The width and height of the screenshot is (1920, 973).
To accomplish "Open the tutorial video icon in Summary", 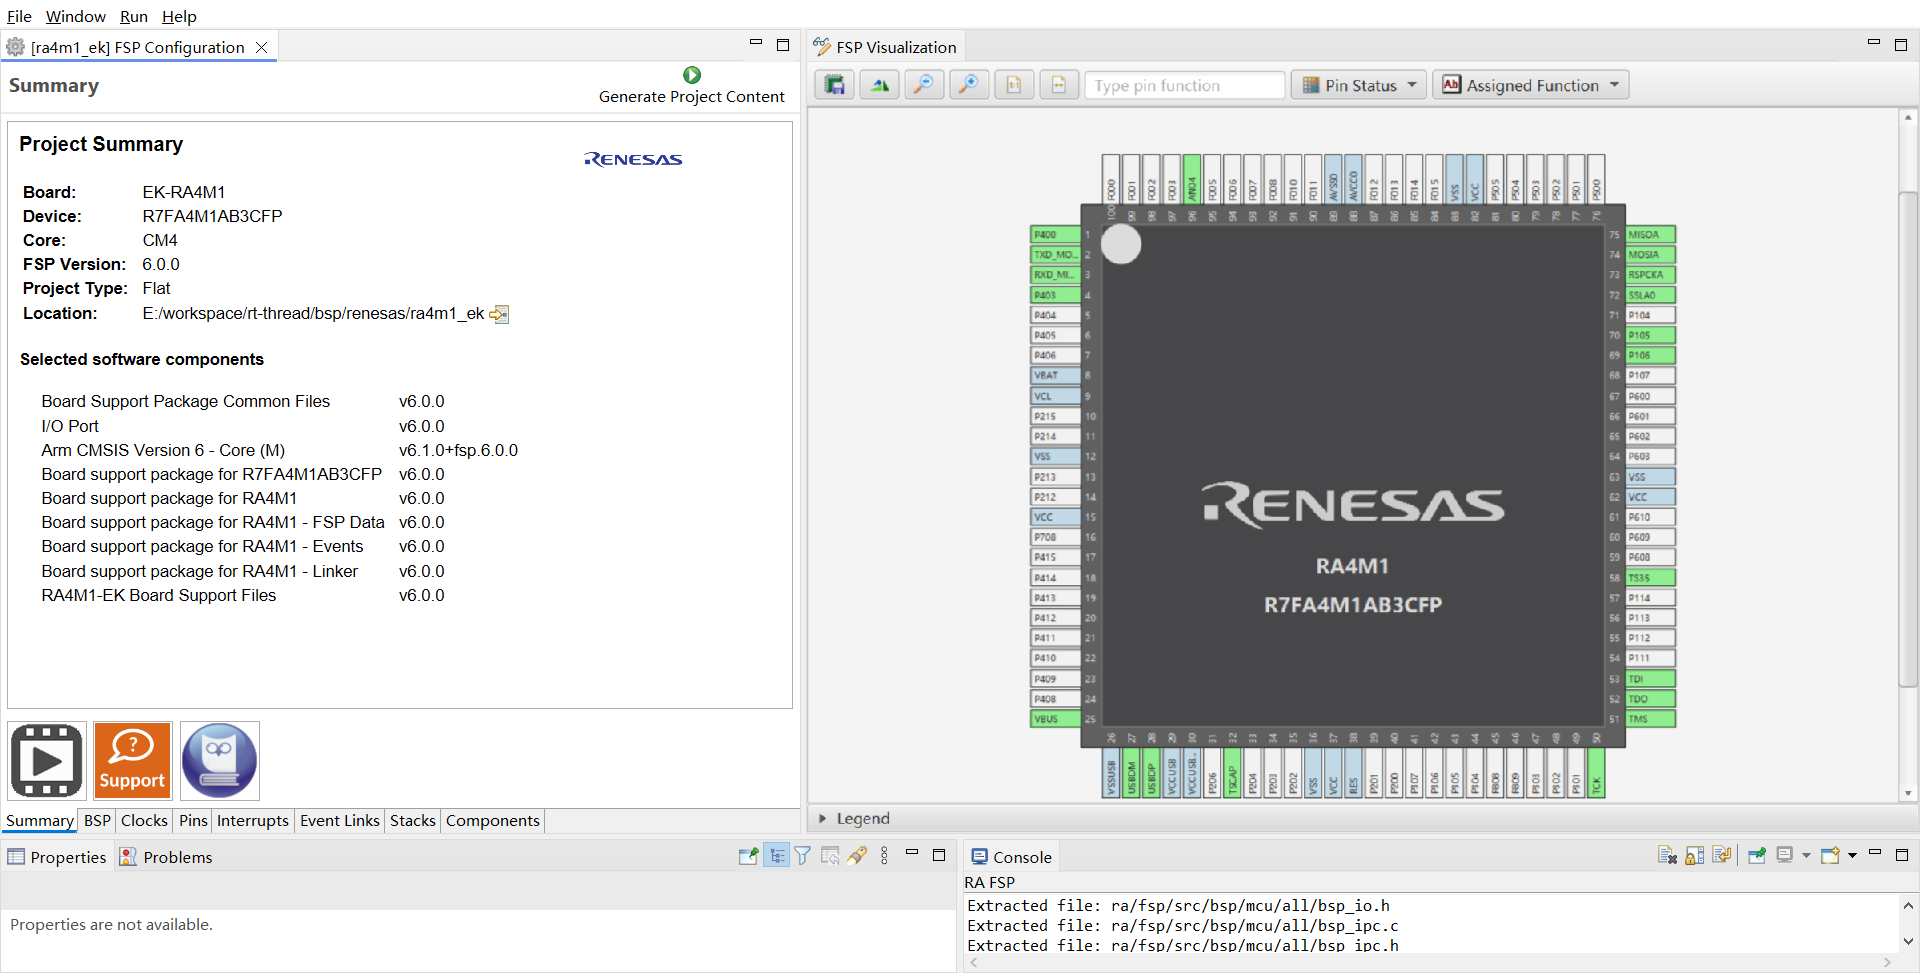I will pyautogui.click(x=46, y=760).
